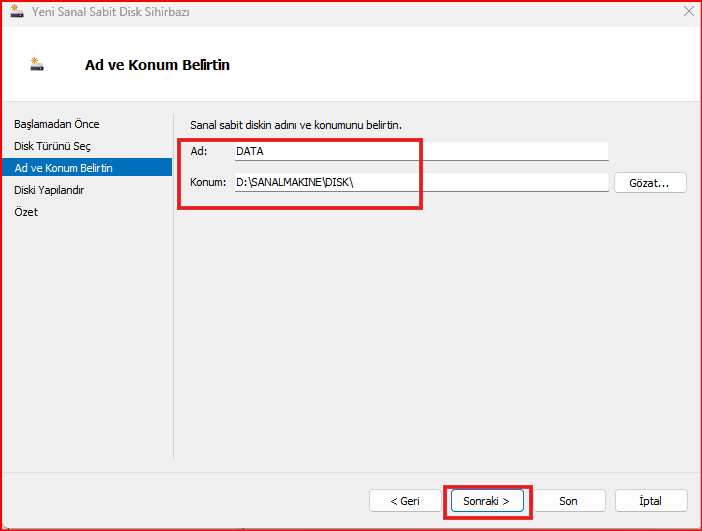This screenshot has height=531, width=702.
Task: Click the Konum path input field
Action: click(x=420, y=182)
